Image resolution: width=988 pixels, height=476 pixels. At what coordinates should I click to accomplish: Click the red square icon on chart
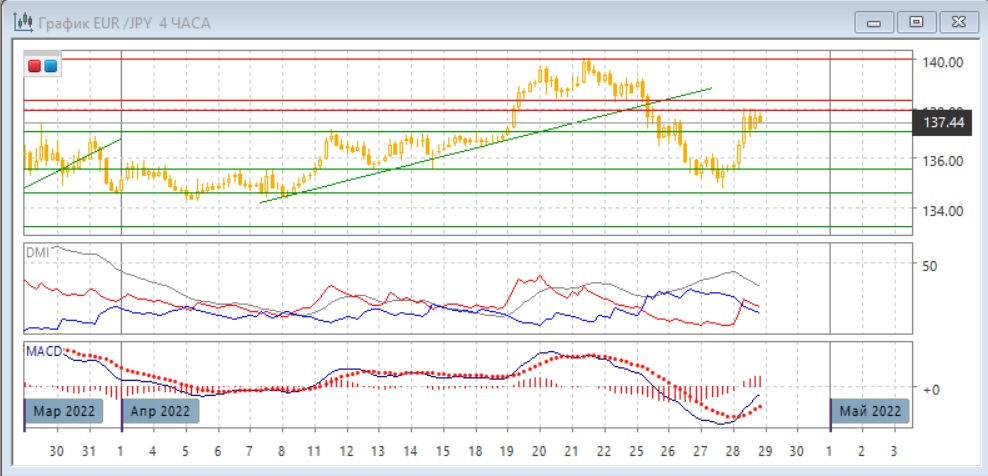point(35,66)
